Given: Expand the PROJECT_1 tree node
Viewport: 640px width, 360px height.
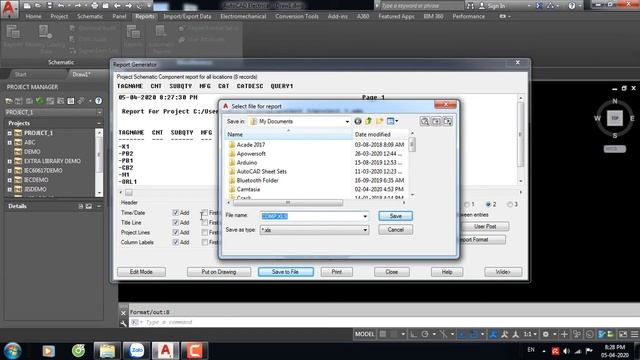Looking at the screenshot, I should 9,133.
